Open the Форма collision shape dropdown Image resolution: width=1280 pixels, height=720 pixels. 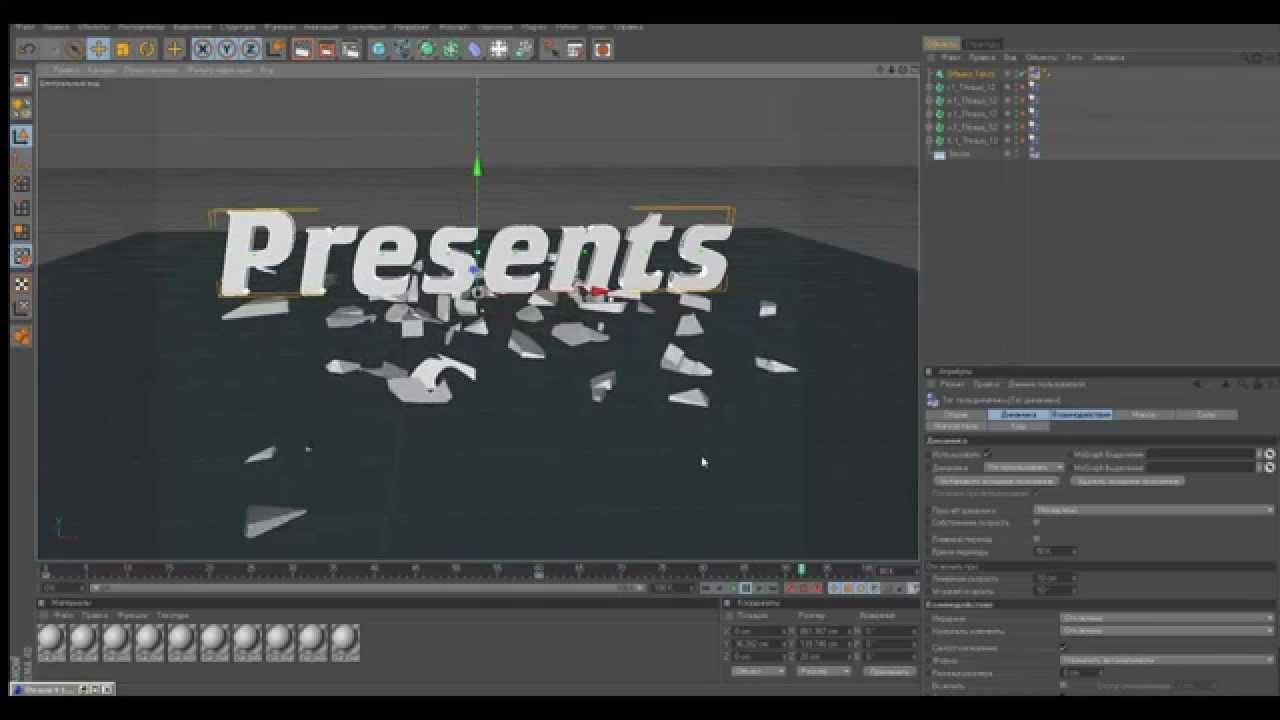(1168, 661)
